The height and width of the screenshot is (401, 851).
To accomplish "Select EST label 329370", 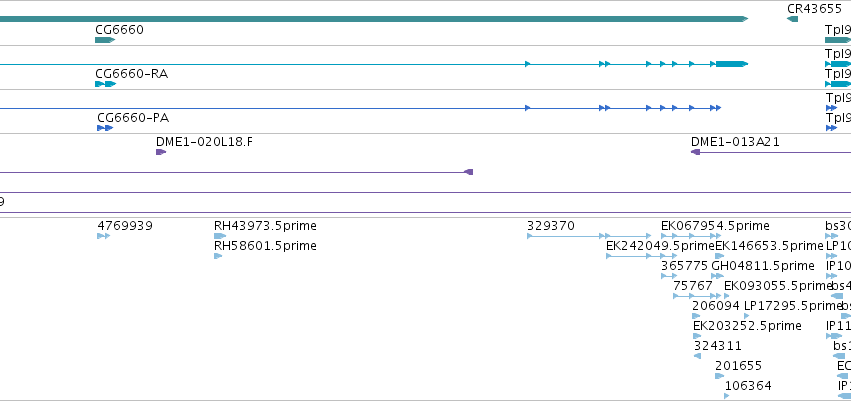I will [x=550, y=226].
